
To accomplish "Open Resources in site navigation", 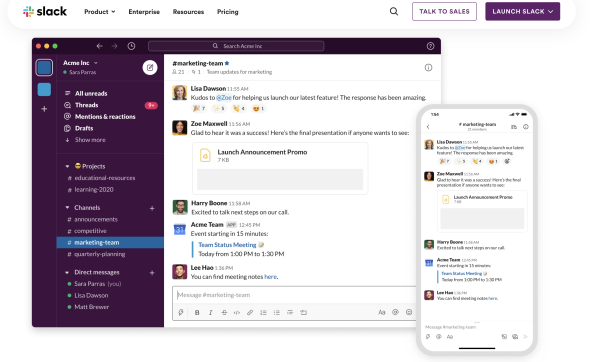I will (x=188, y=12).
